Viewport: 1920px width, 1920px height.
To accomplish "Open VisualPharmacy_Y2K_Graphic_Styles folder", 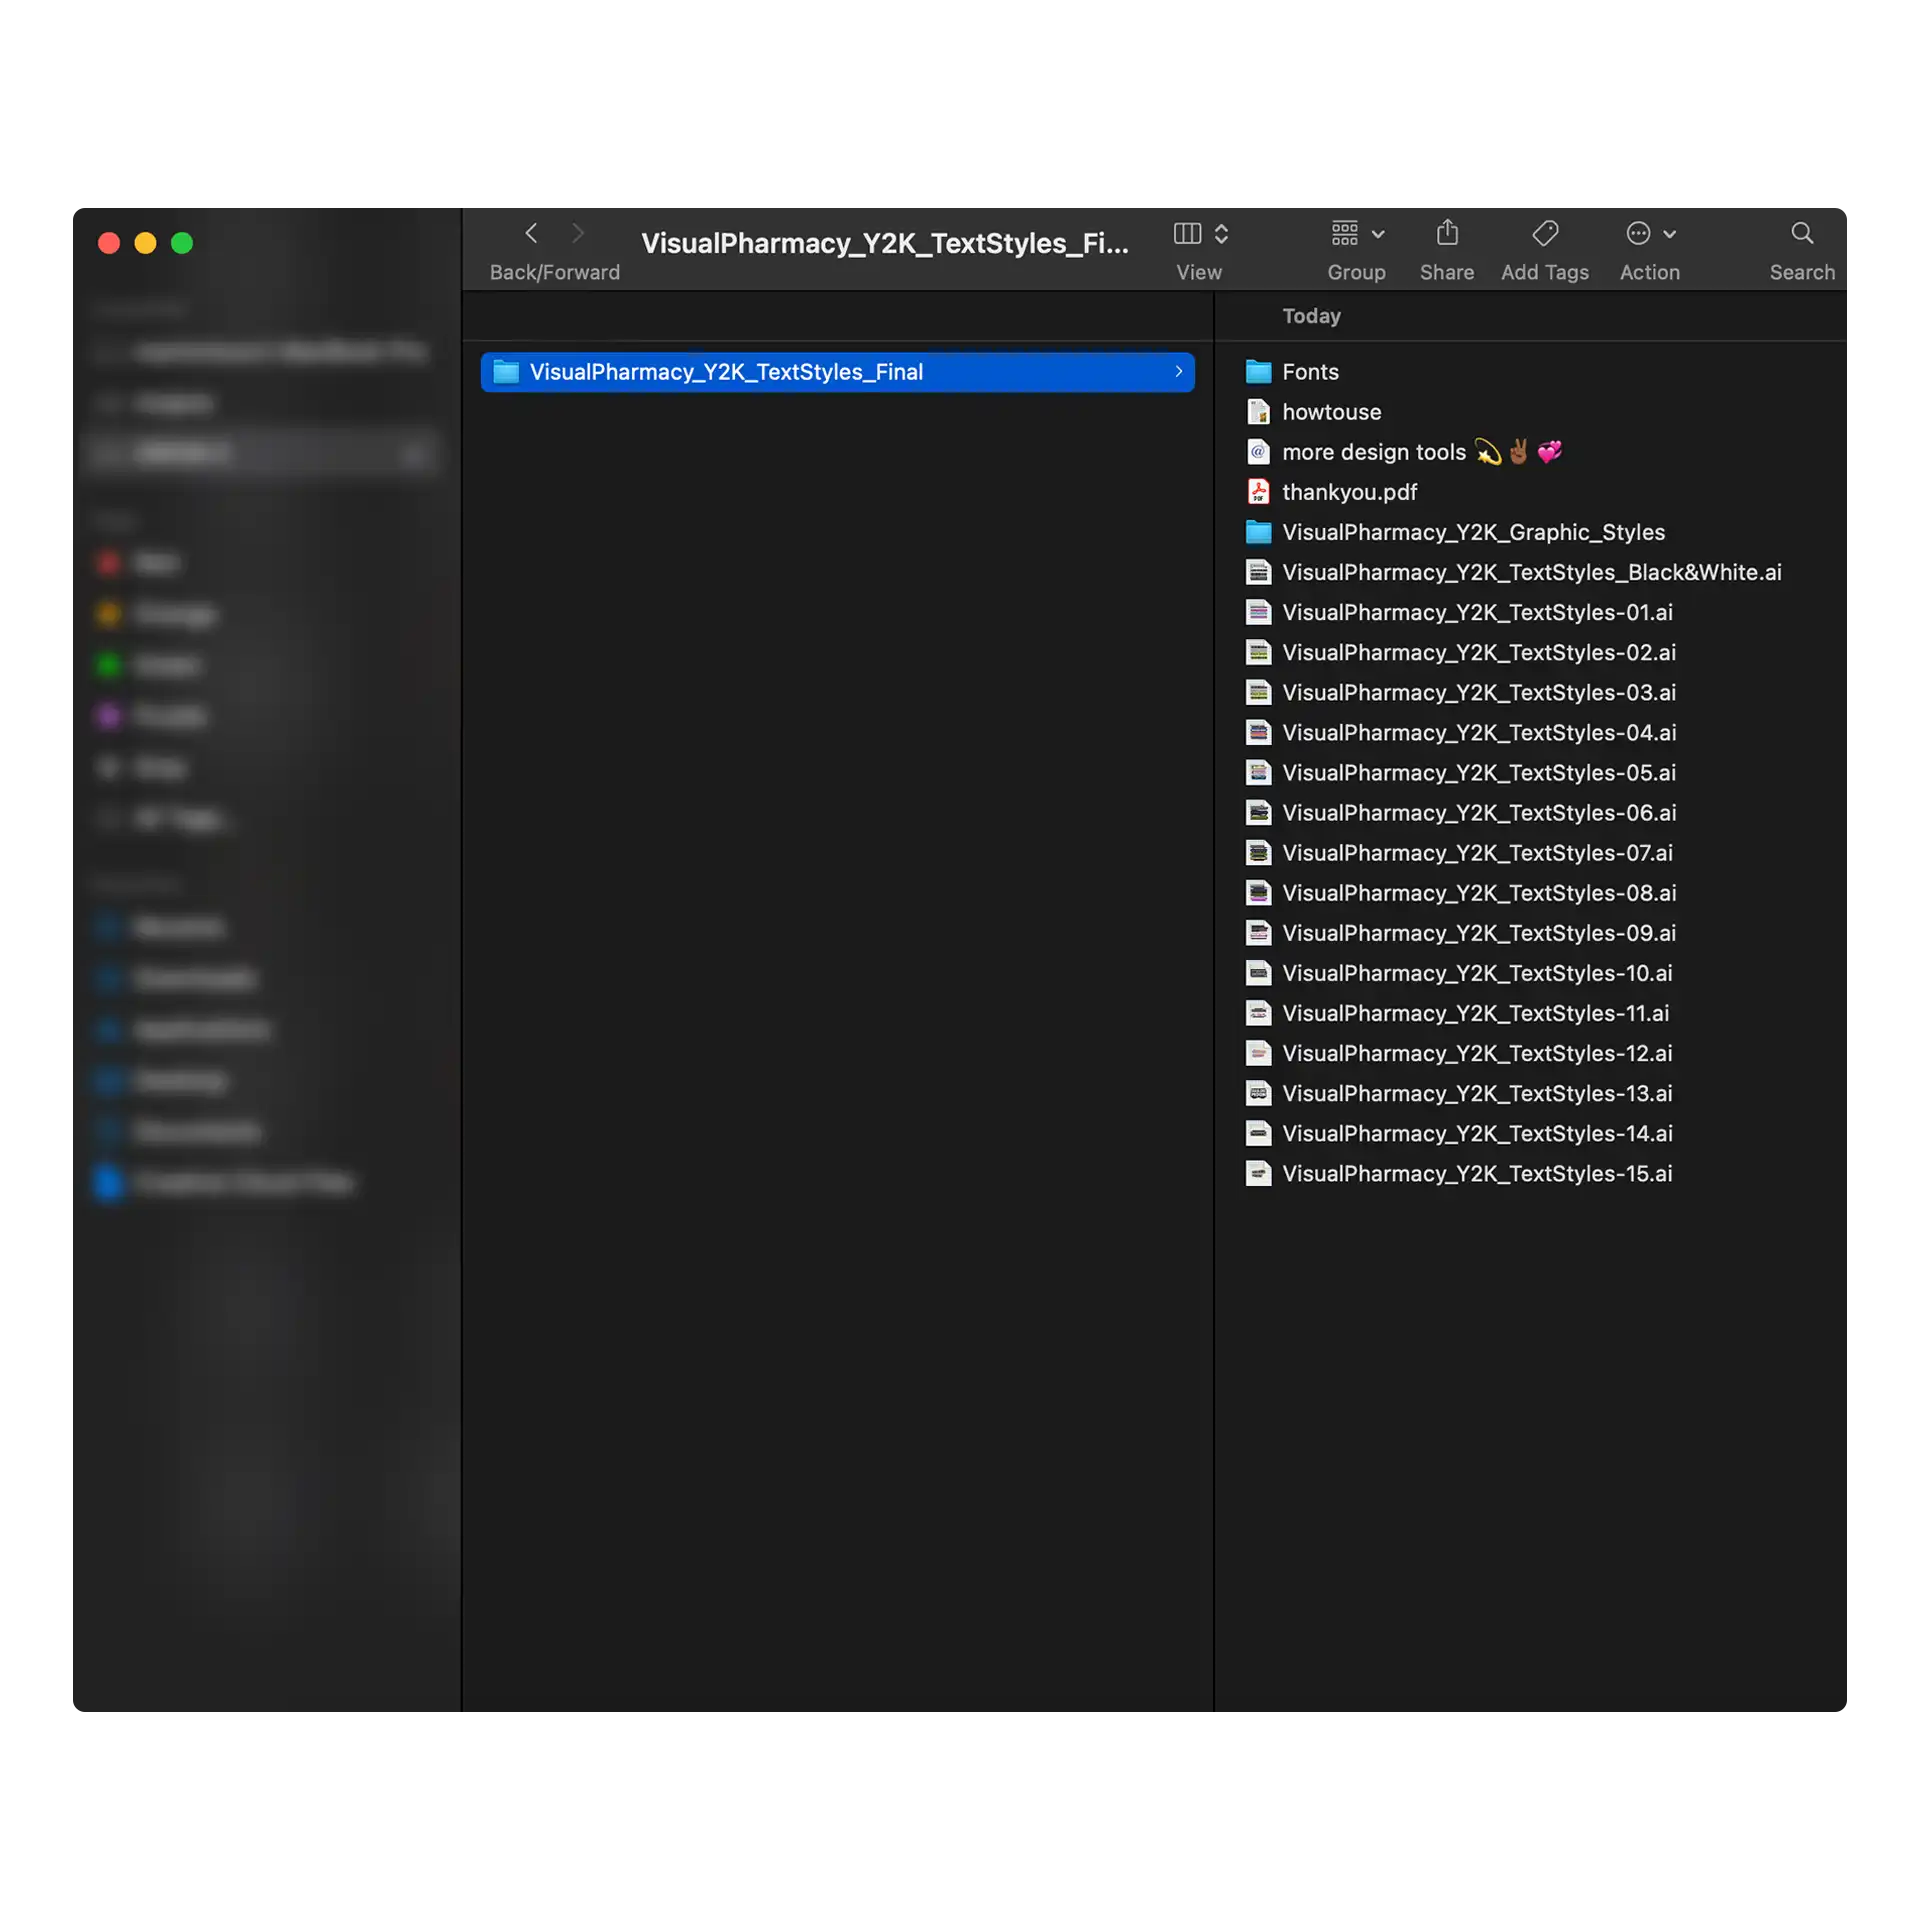I will (x=1472, y=532).
